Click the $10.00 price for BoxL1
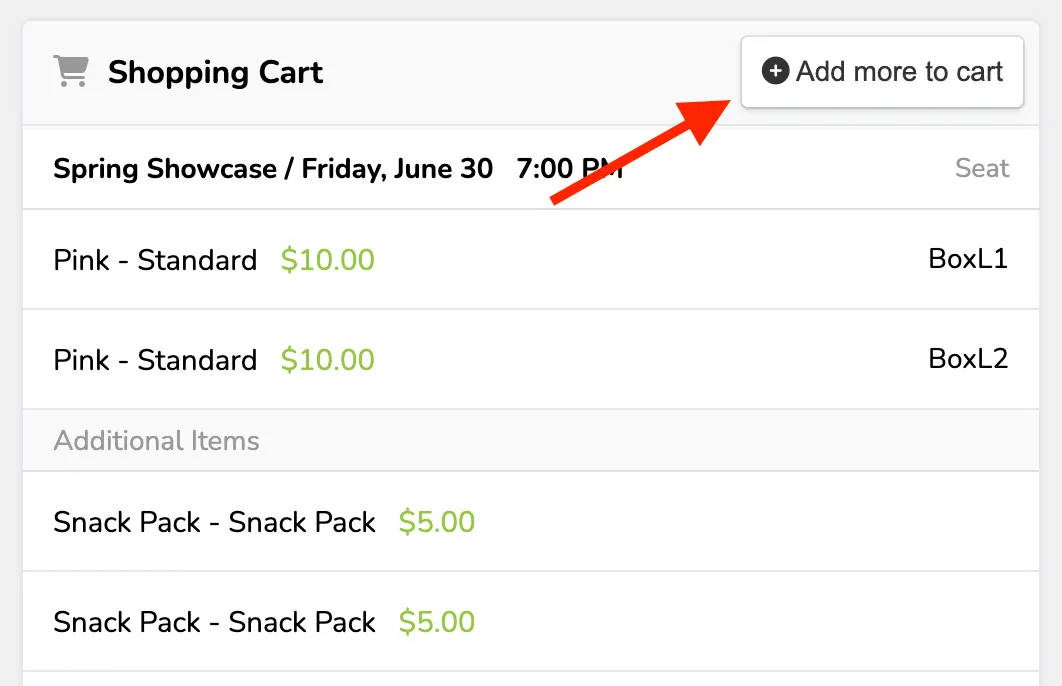The width and height of the screenshot is (1062, 686). [x=328, y=260]
